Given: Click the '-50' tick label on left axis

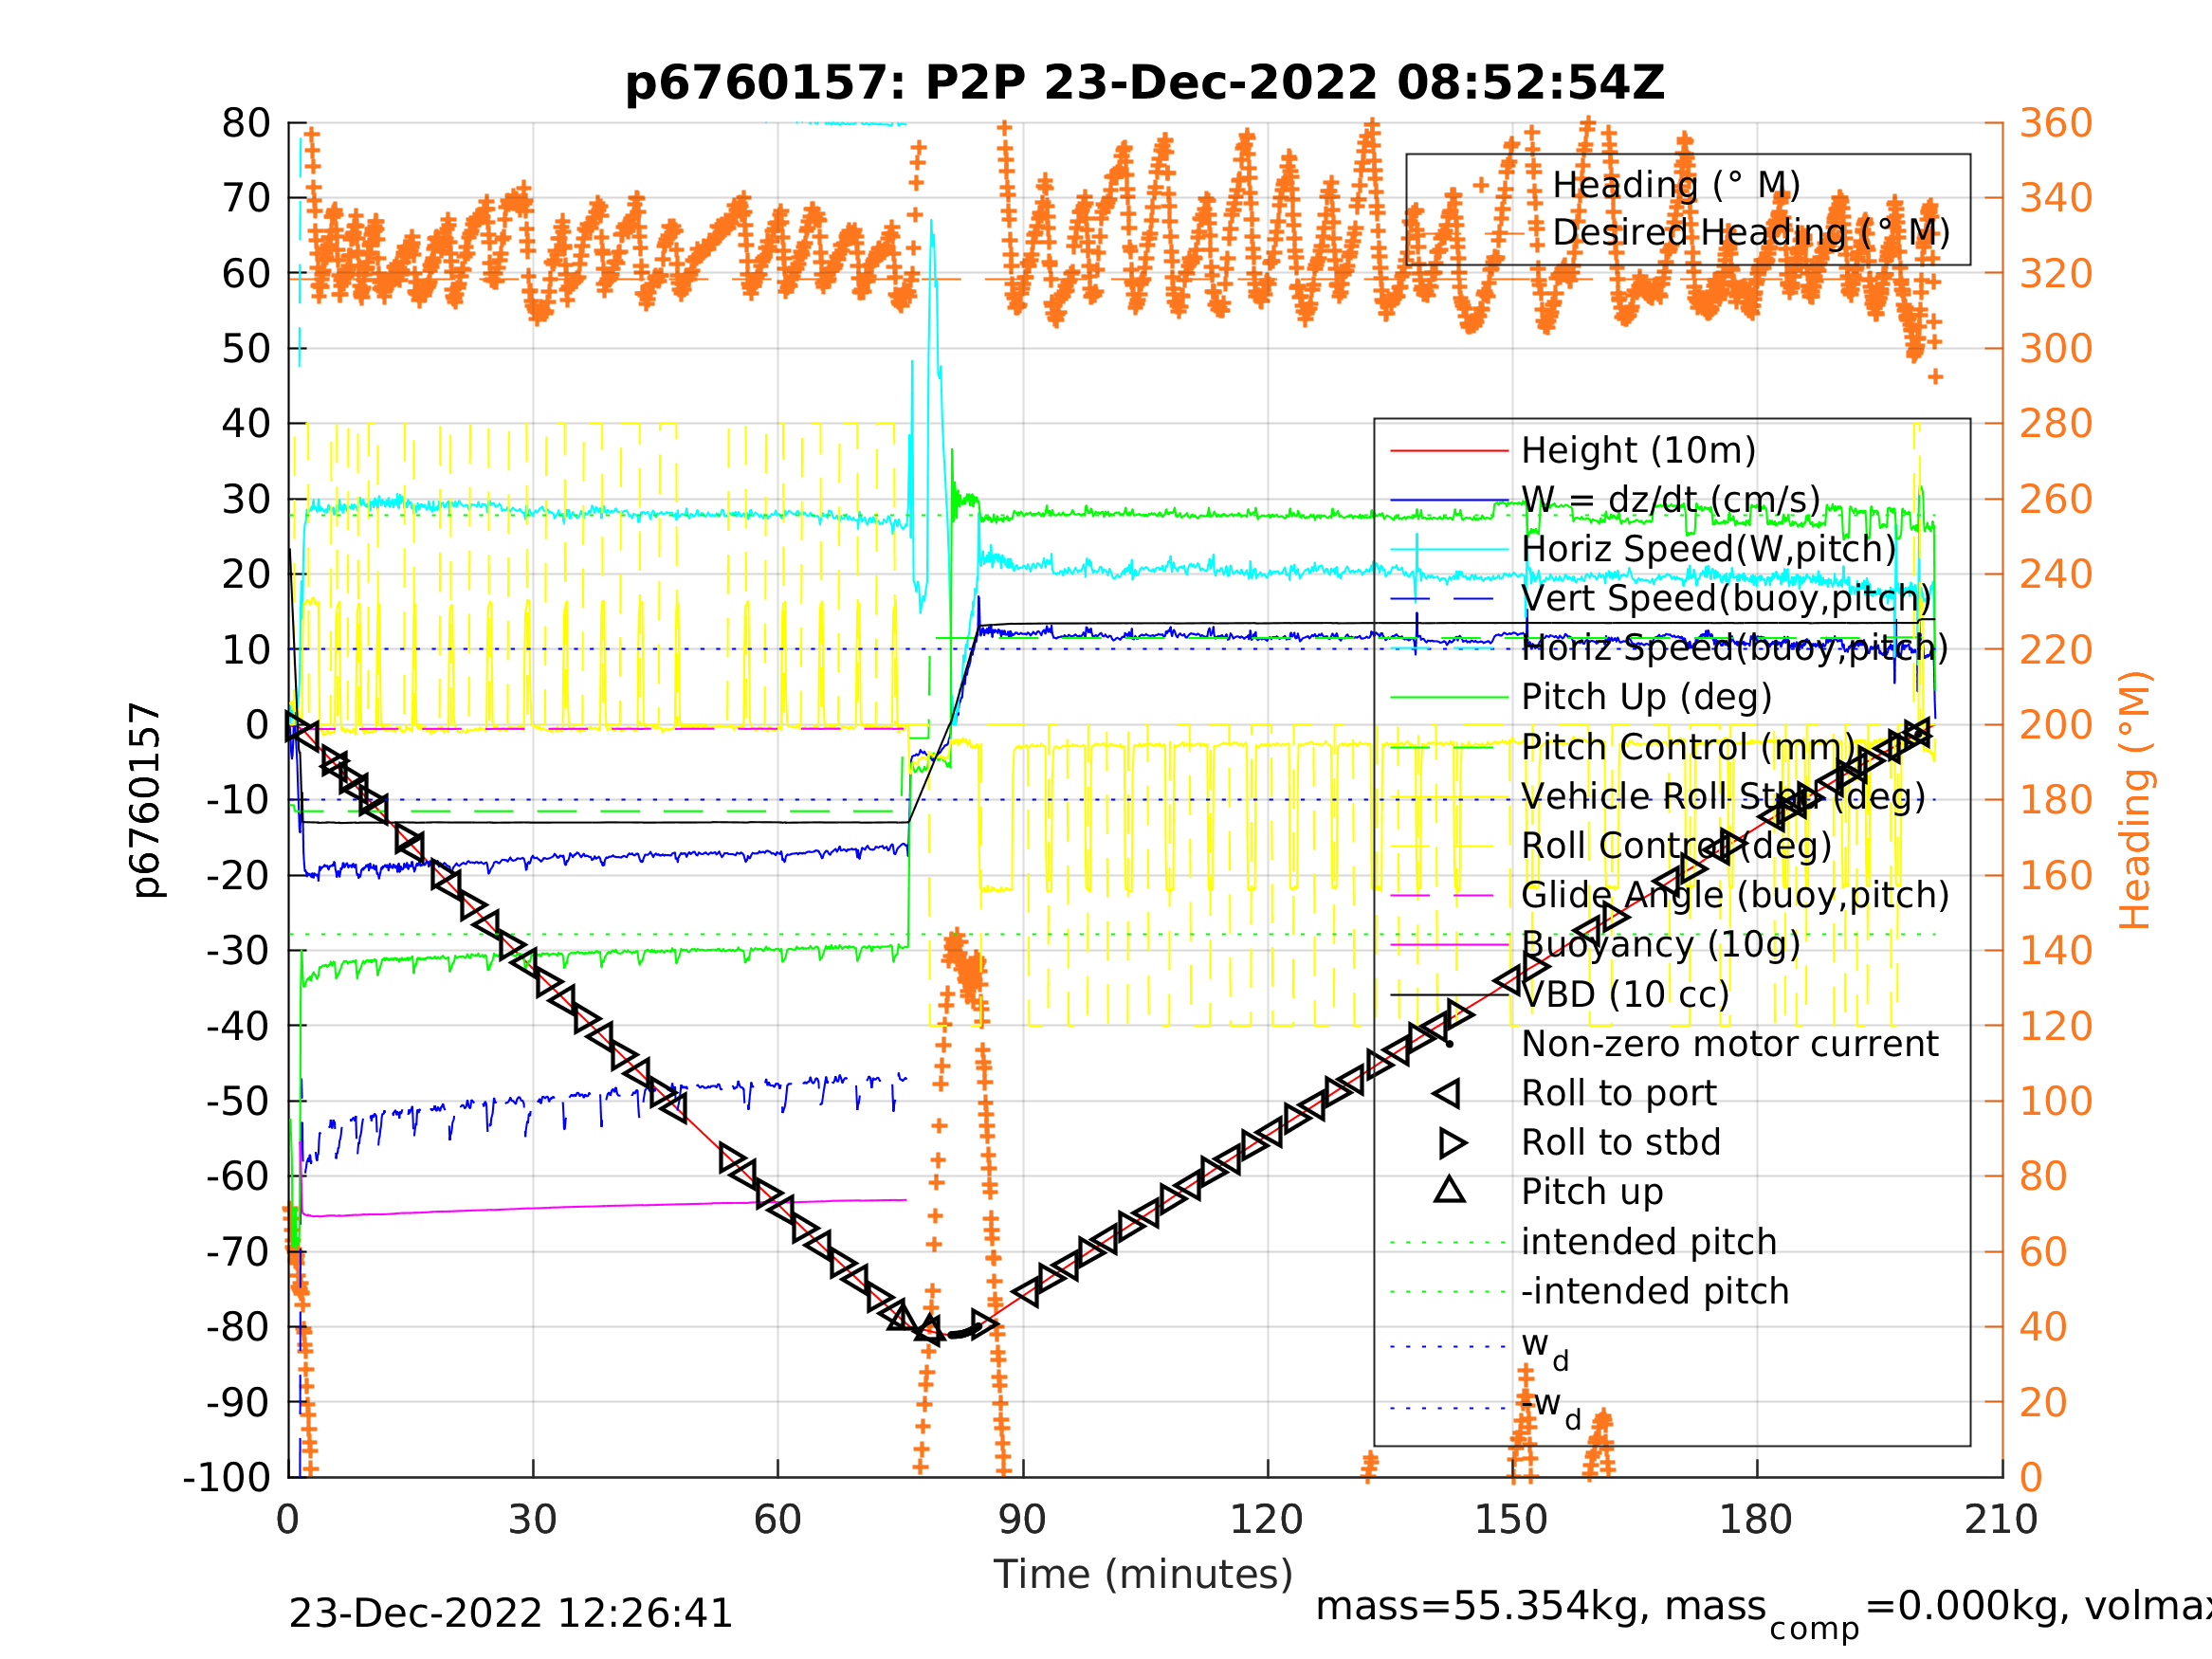Looking at the screenshot, I should click(239, 1102).
